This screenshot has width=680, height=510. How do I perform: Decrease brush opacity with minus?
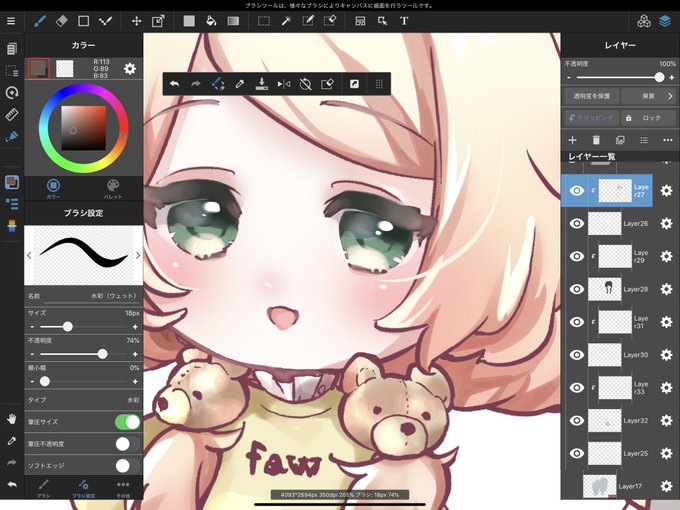[32, 354]
